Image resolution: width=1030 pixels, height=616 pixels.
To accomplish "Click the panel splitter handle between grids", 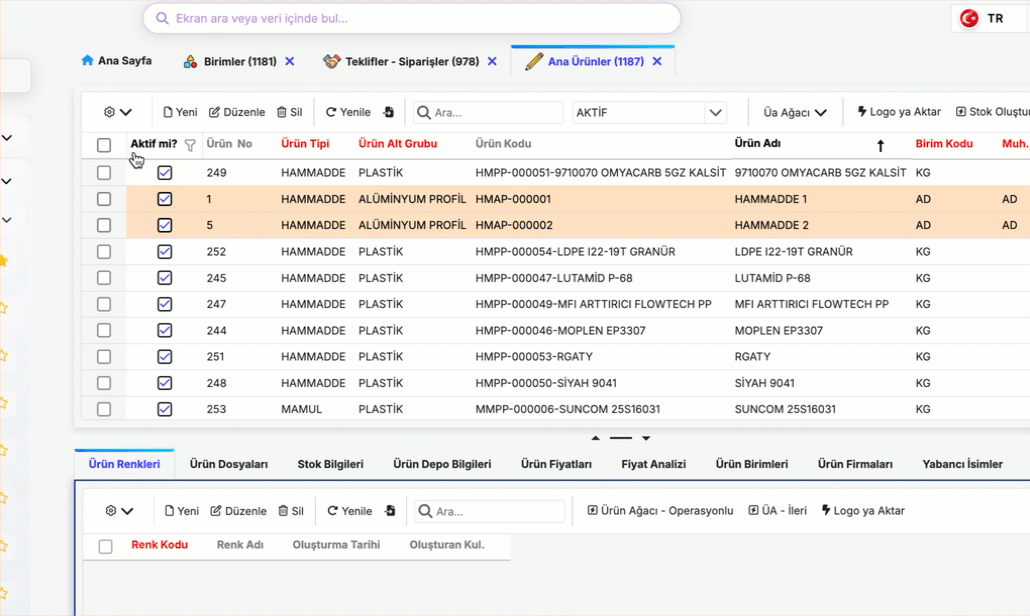I will (621, 438).
